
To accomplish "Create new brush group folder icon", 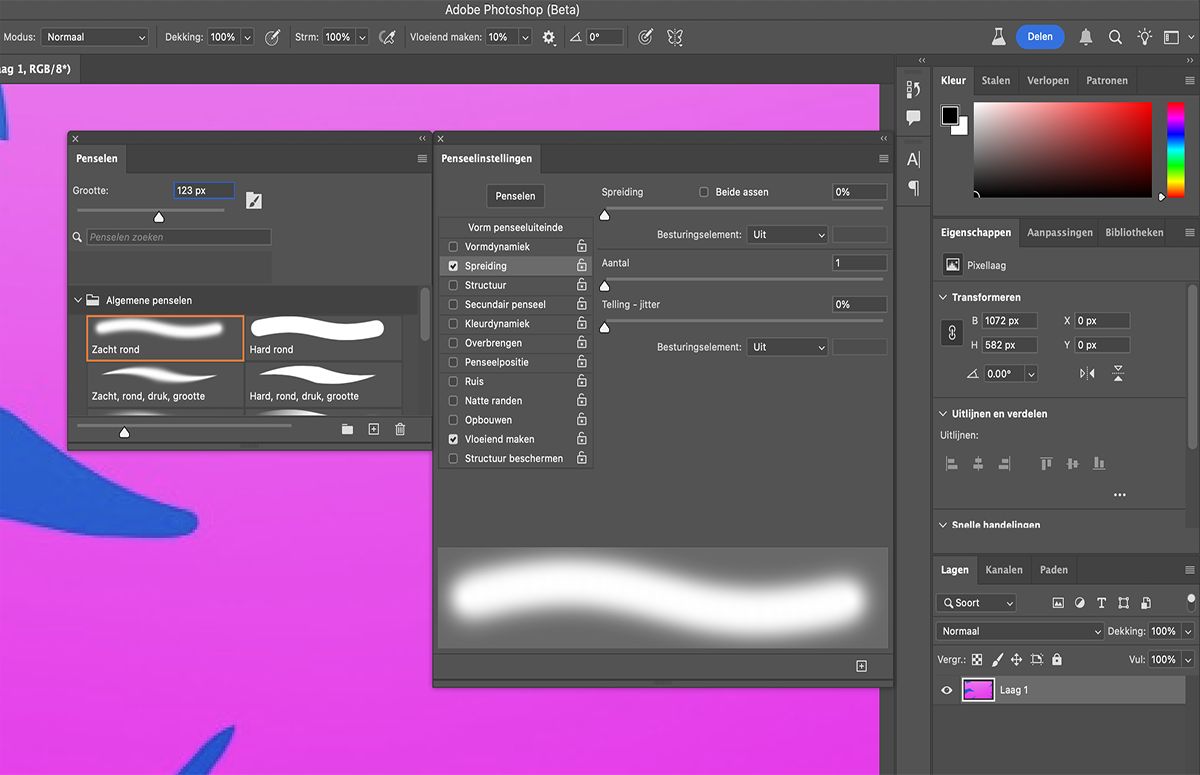I will coord(347,429).
